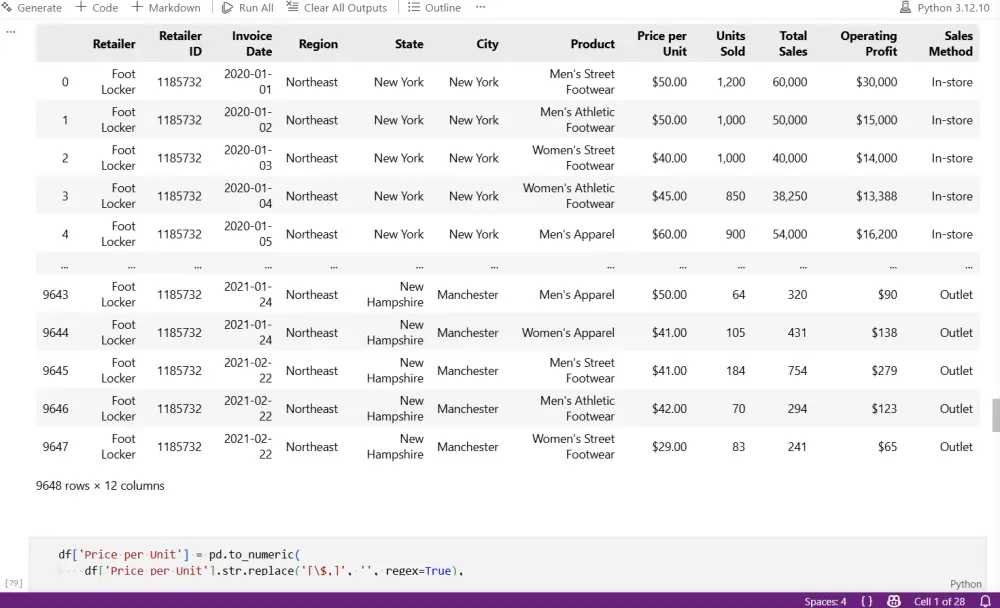This screenshot has width=1000, height=608.
Task: Click the $30,000 operating profit cell
Action: click(x=876, y=82)
